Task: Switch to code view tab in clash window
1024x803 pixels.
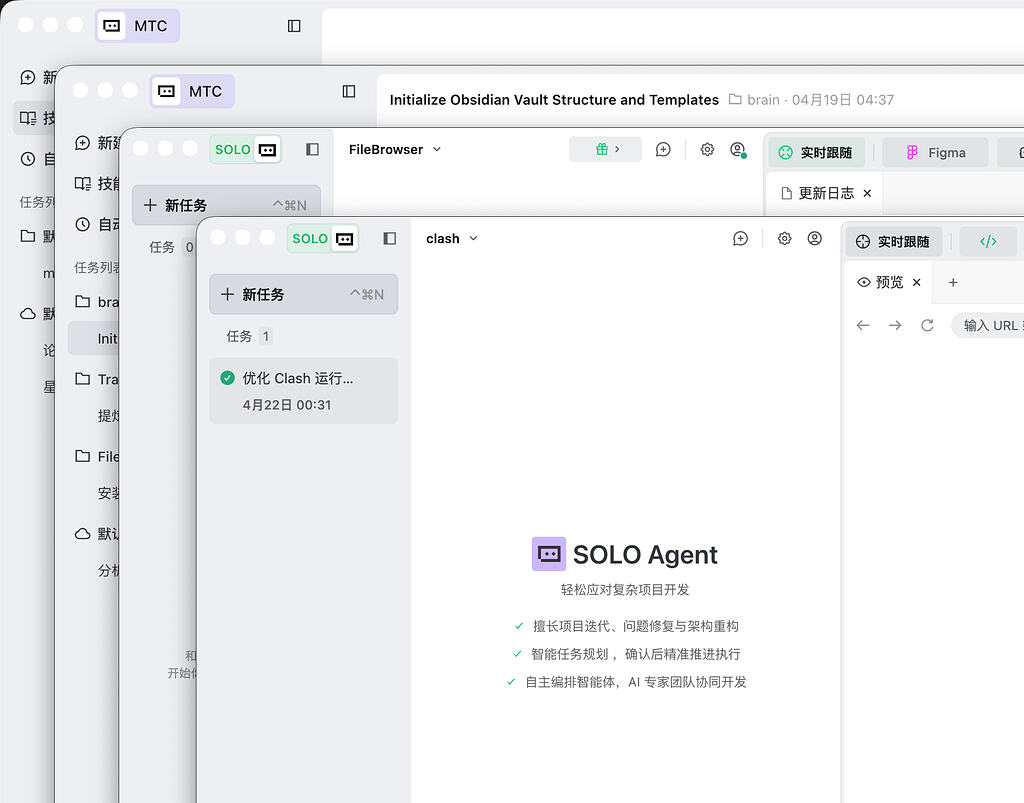Action: pyautogui.click(x=988, y=242)
